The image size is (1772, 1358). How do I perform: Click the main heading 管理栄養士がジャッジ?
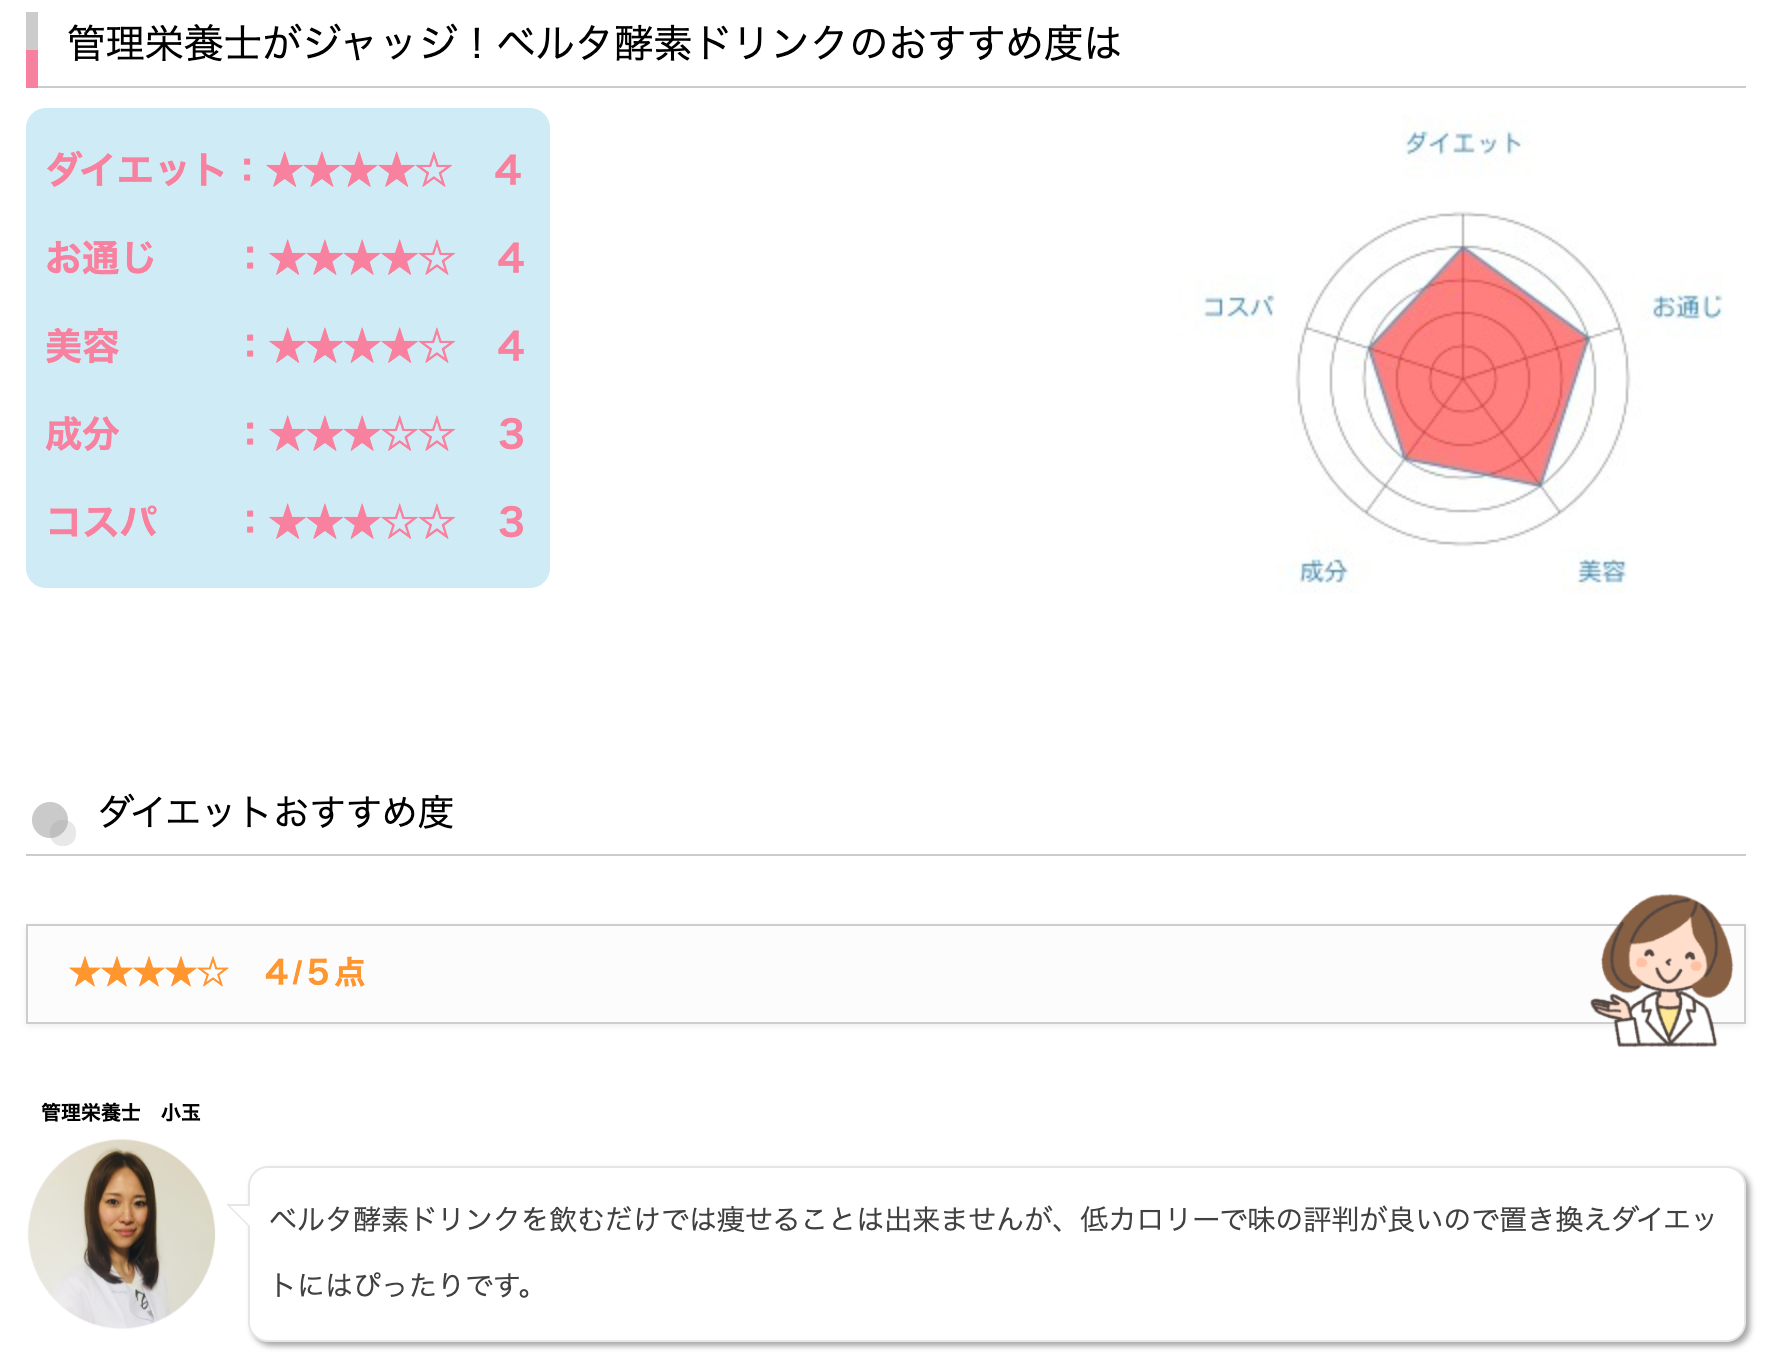(x=594, y=43)
